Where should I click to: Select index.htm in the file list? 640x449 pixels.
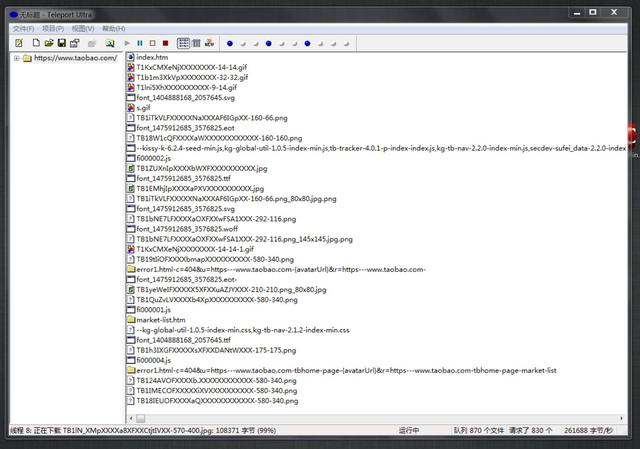coord(152,58)
